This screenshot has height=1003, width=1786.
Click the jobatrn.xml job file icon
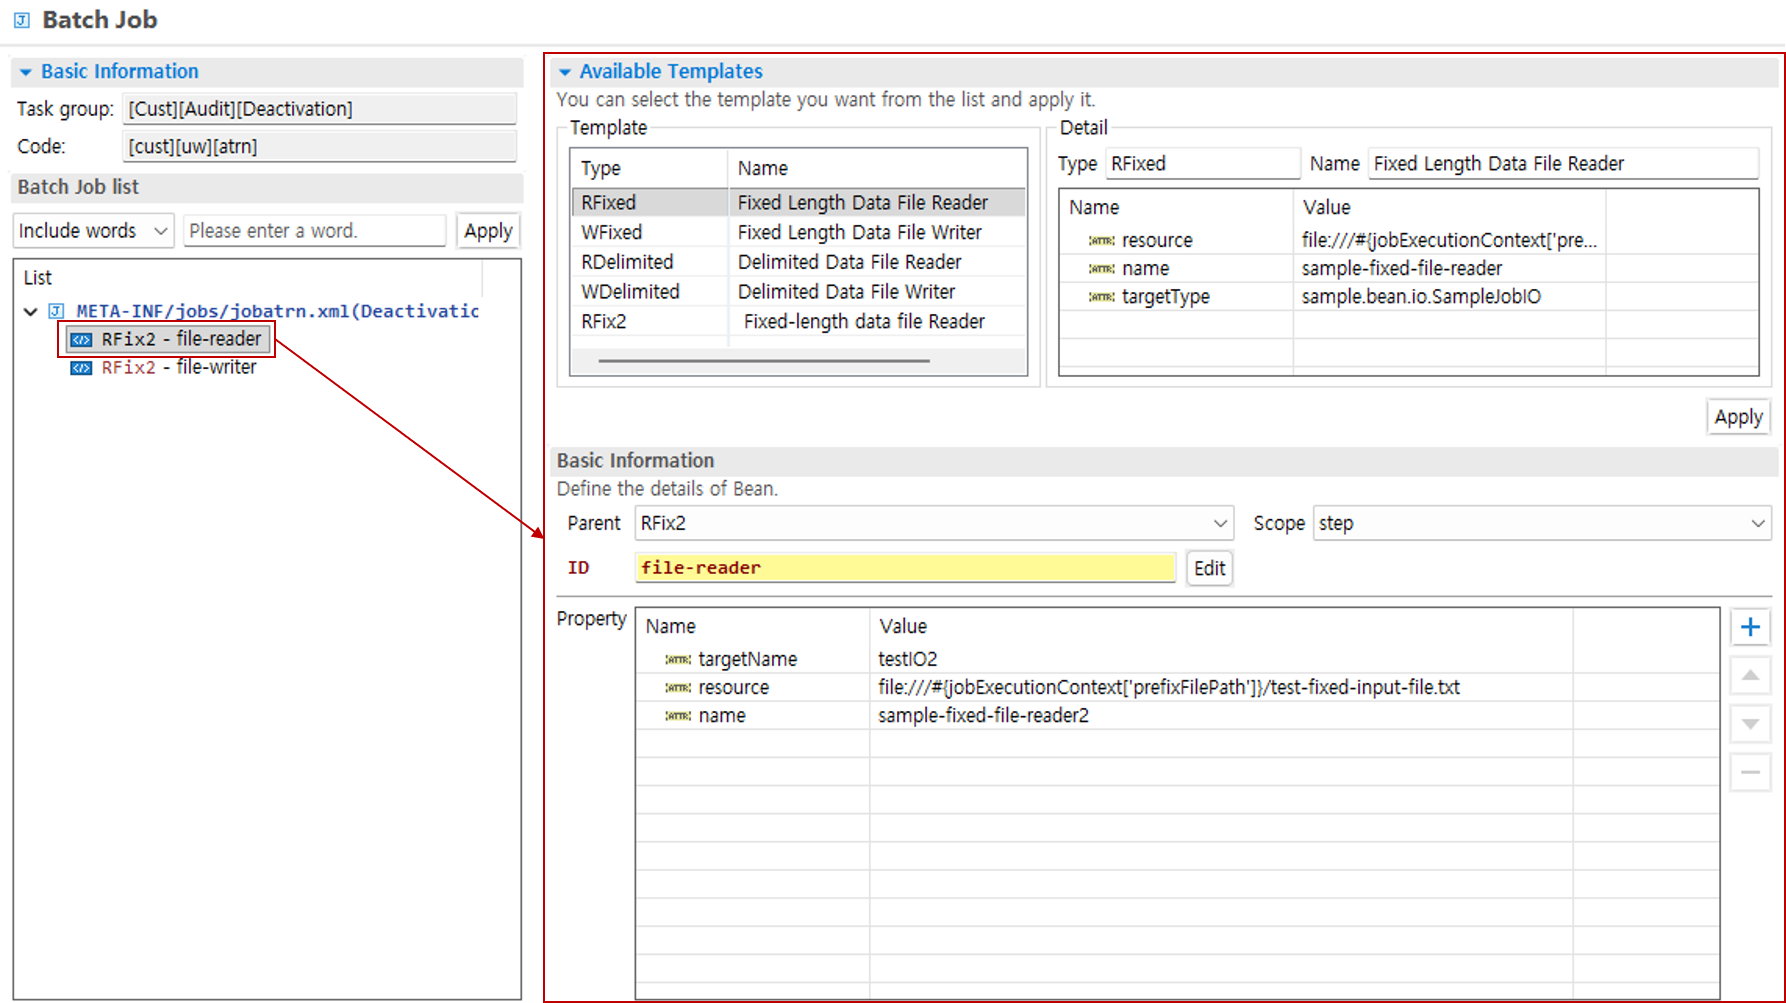57,311
